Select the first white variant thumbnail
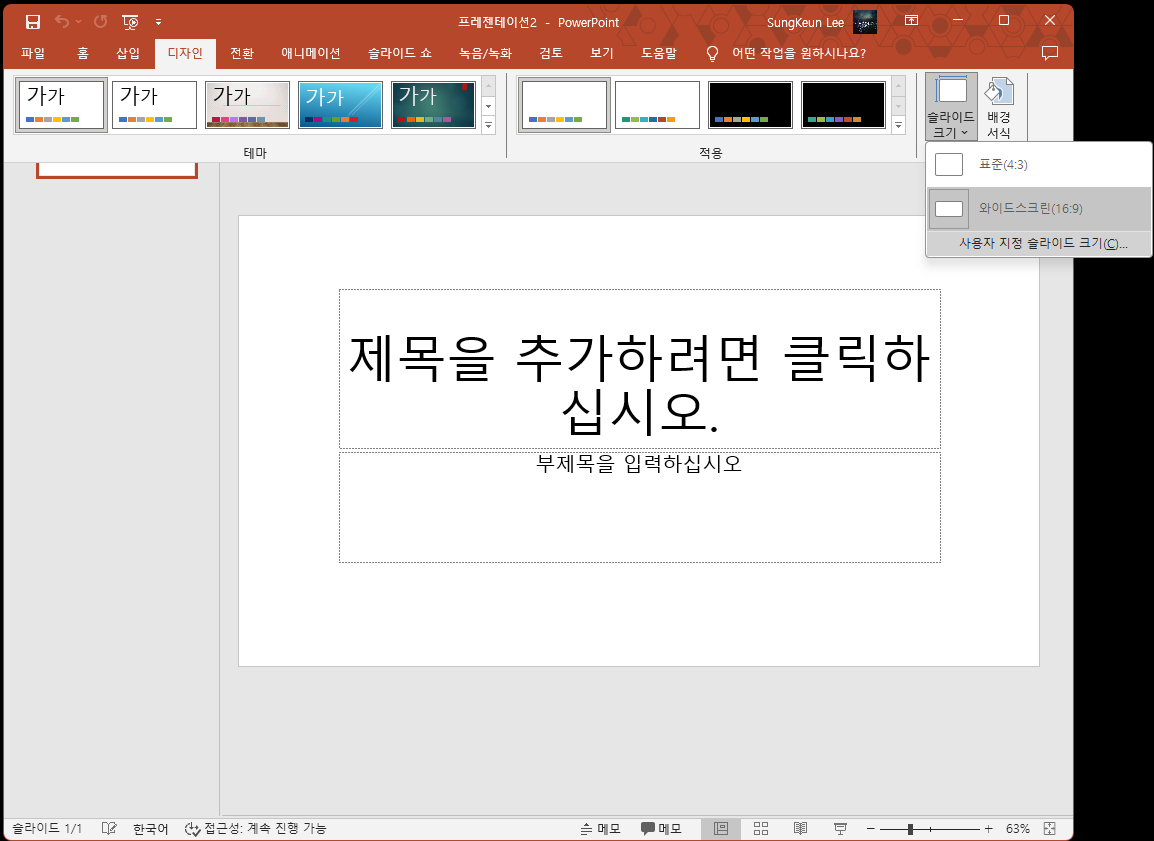 click(x=564, y=104)
